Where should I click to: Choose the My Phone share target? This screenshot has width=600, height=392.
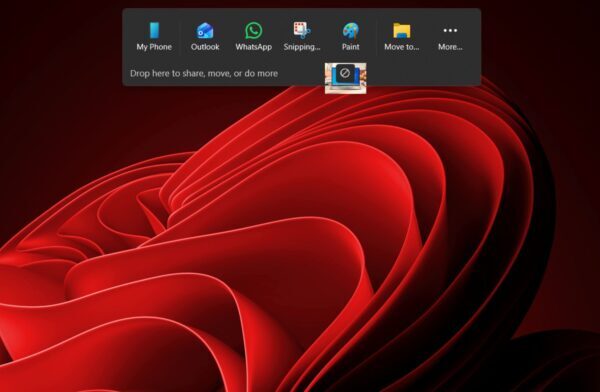click(x=154, y=37)
